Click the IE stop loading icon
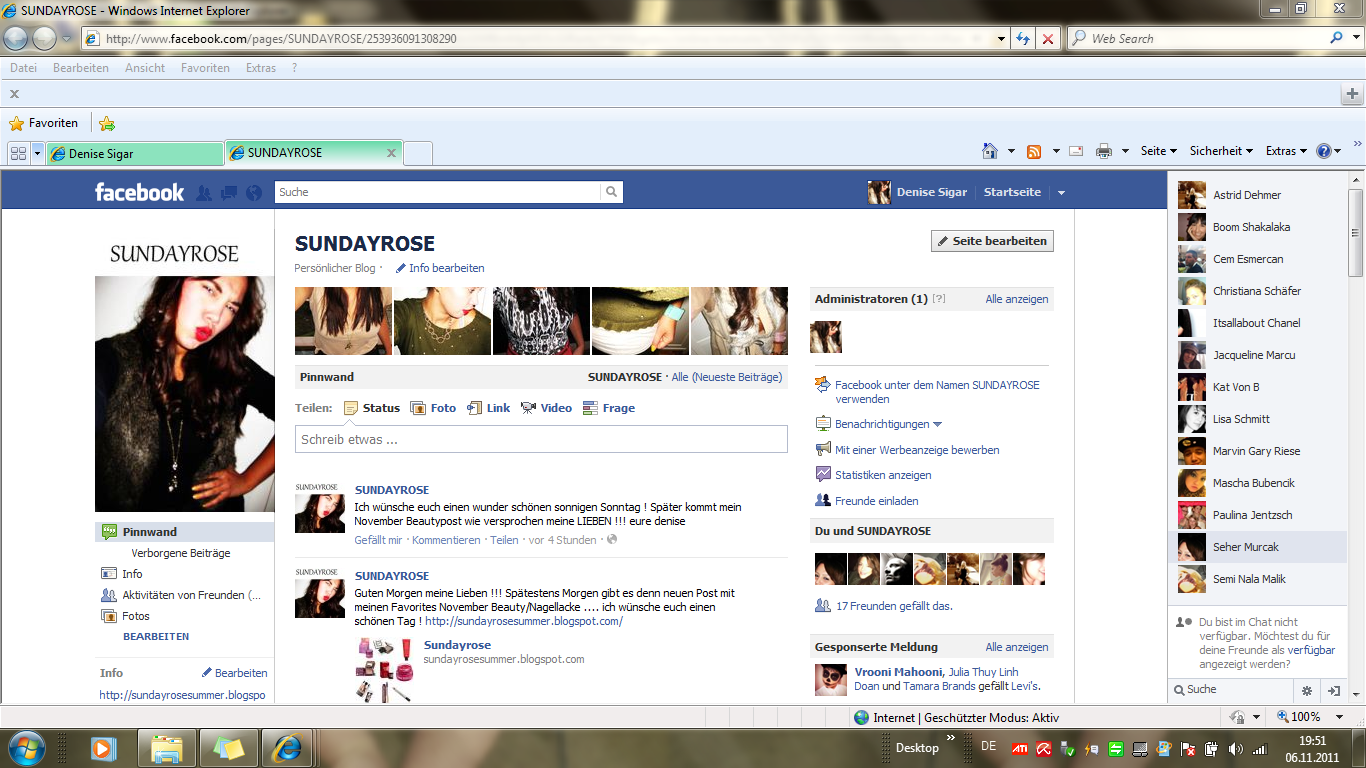Screen dimensions: 1366x768 click(1047, 39)
